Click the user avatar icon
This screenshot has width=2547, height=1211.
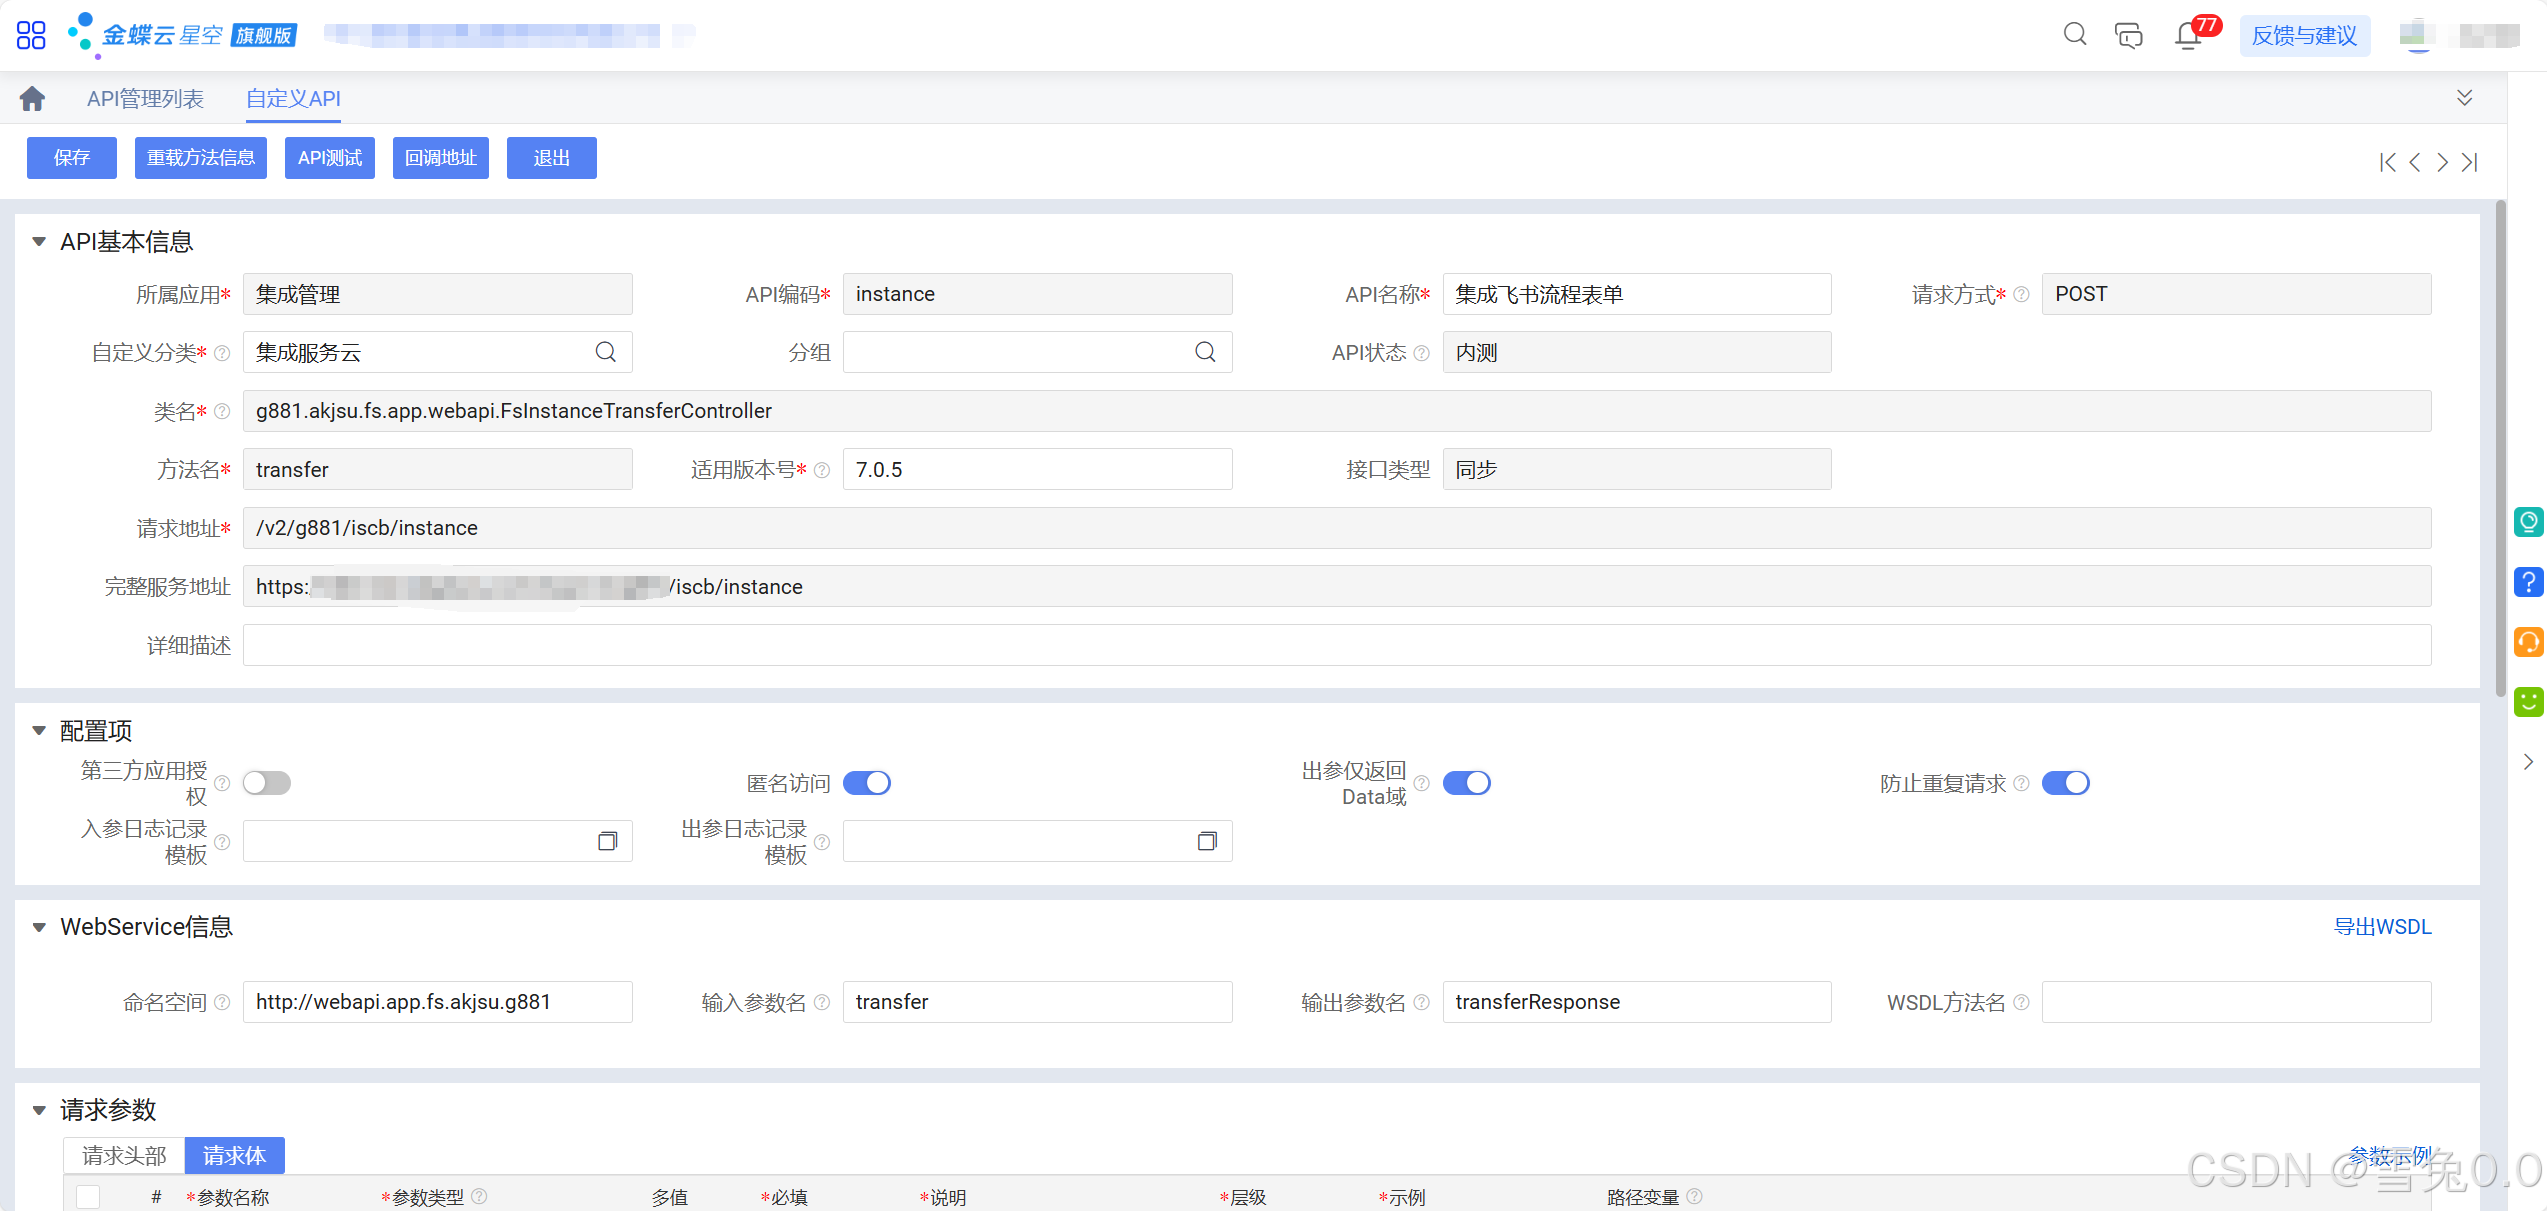2417,35
